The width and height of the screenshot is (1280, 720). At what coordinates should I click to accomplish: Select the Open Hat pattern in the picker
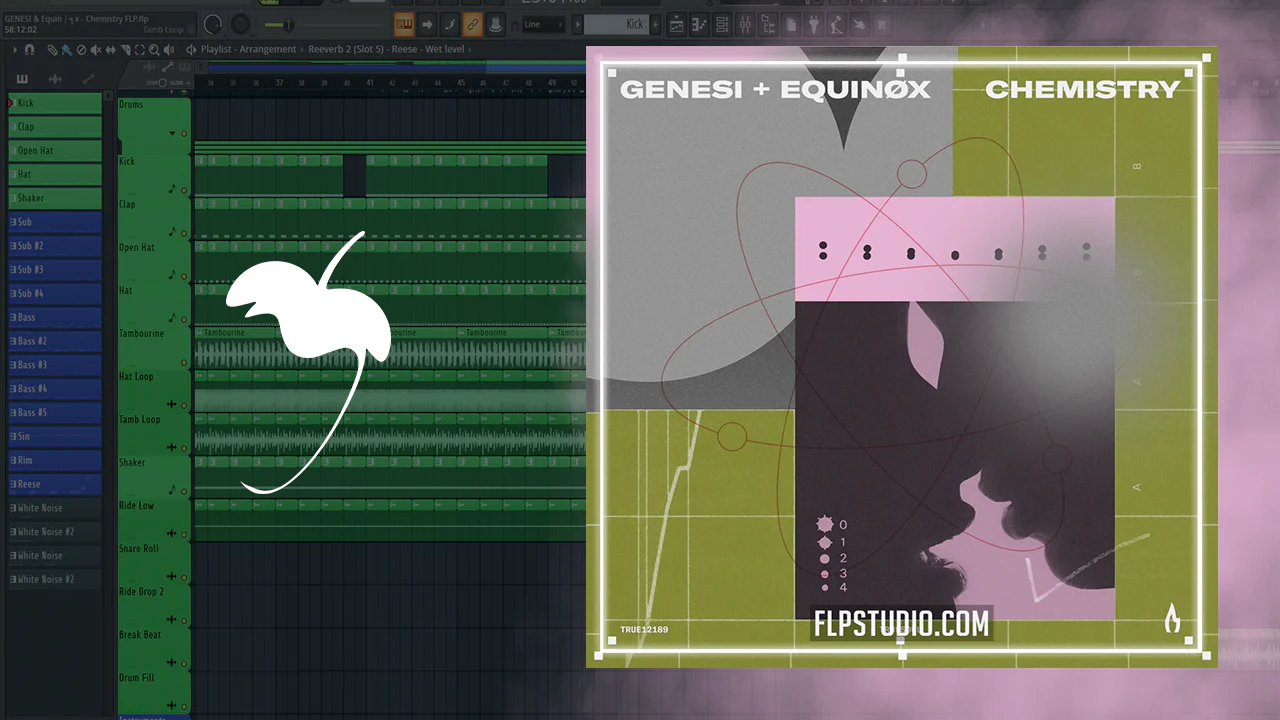coord(55,151)
